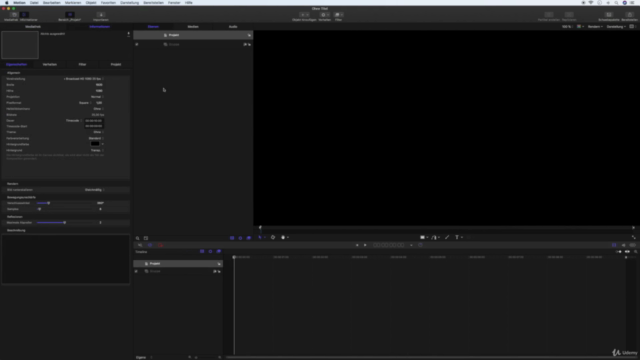The height and width of the screenshot is (360, 640).
Task: Click the Importieren toolbar icon
Action: tap(101, 15)
